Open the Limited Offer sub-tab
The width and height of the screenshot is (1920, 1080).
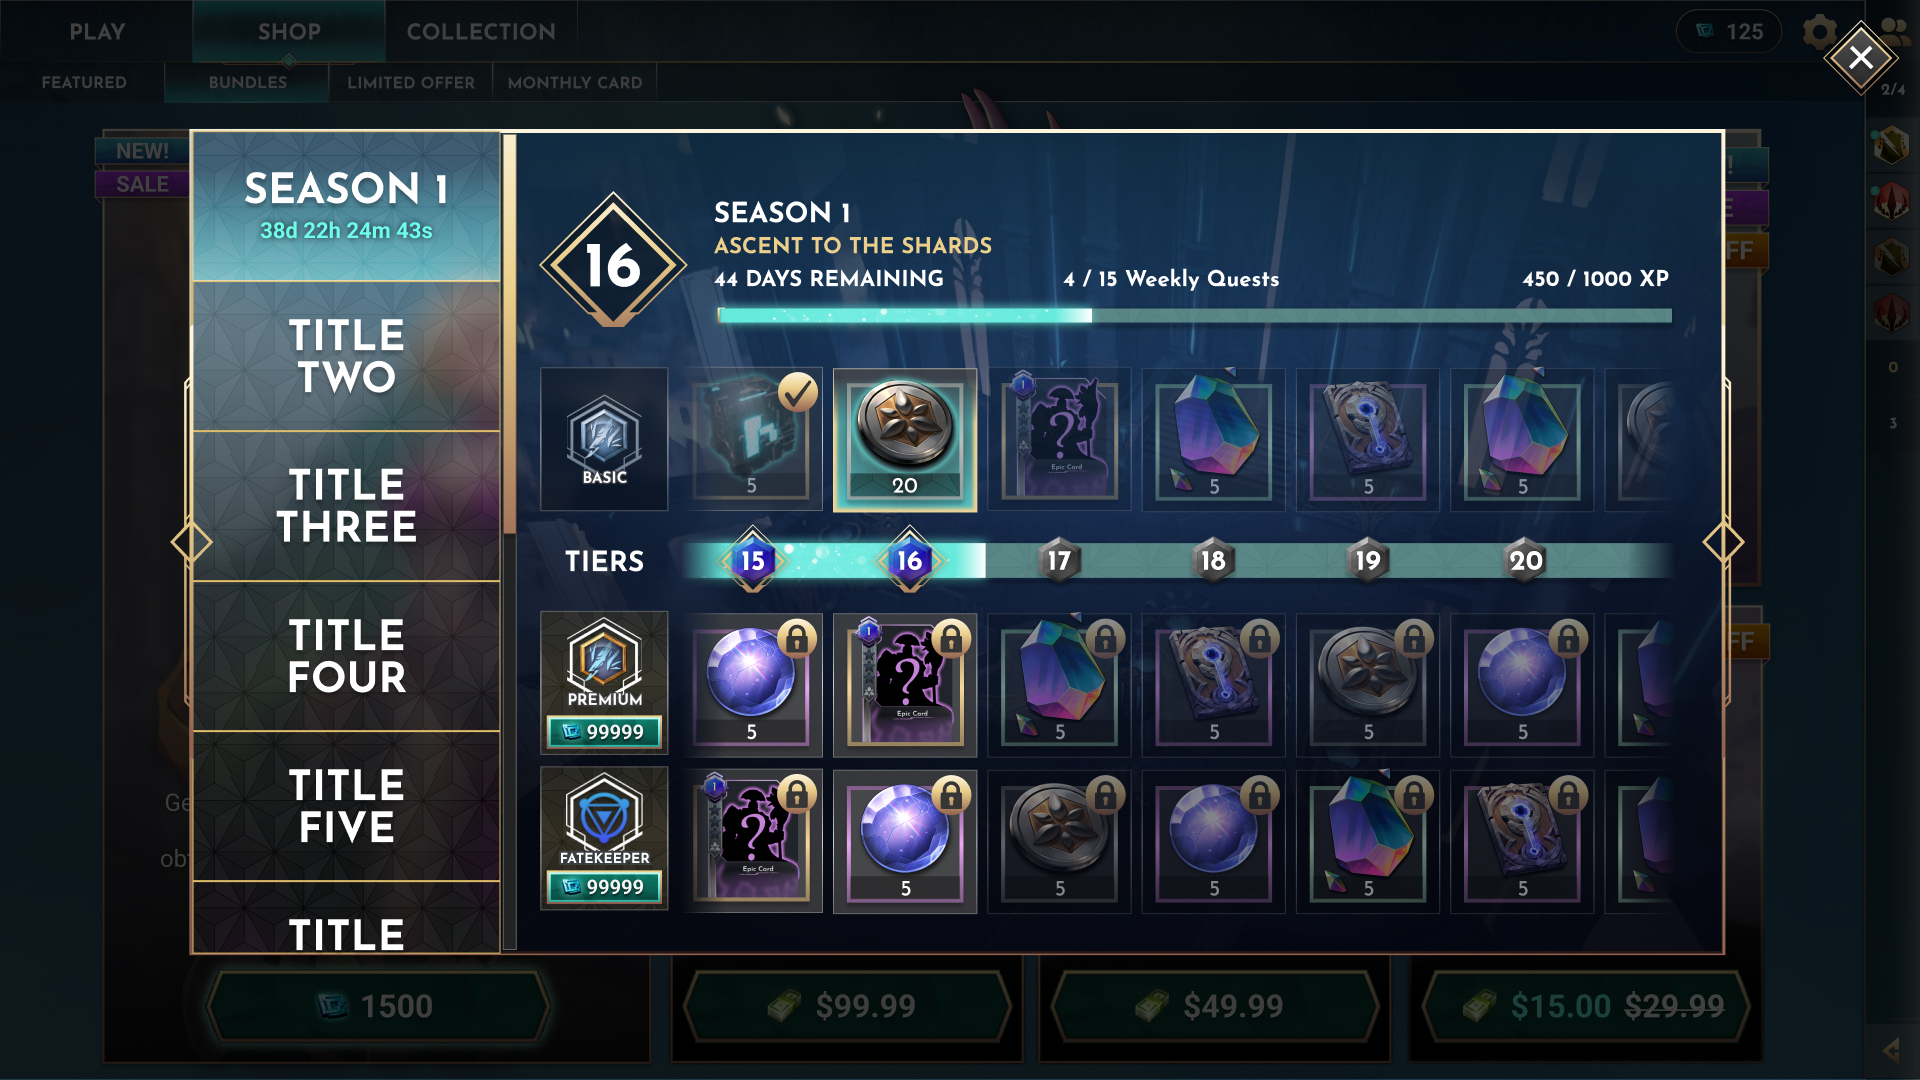point(411,82)
